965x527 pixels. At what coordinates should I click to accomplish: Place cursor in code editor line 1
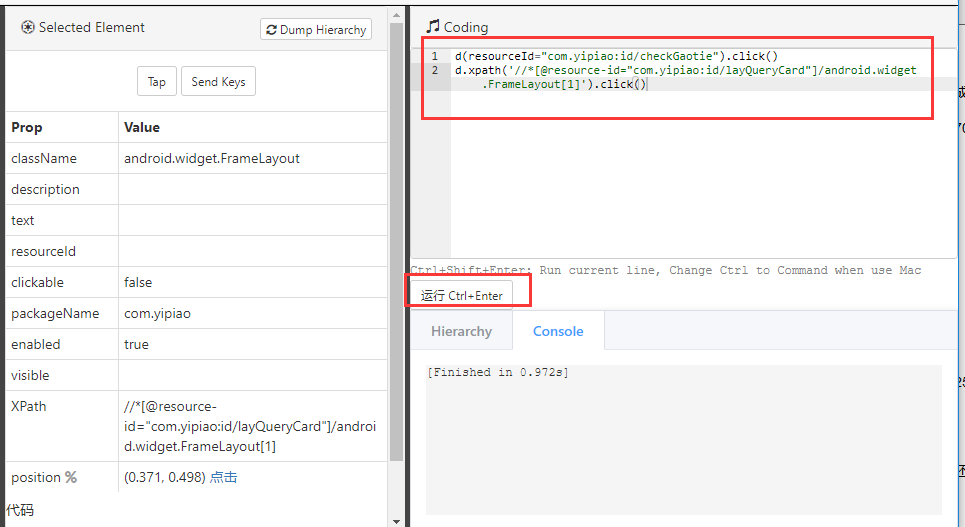tap(616, 56)
